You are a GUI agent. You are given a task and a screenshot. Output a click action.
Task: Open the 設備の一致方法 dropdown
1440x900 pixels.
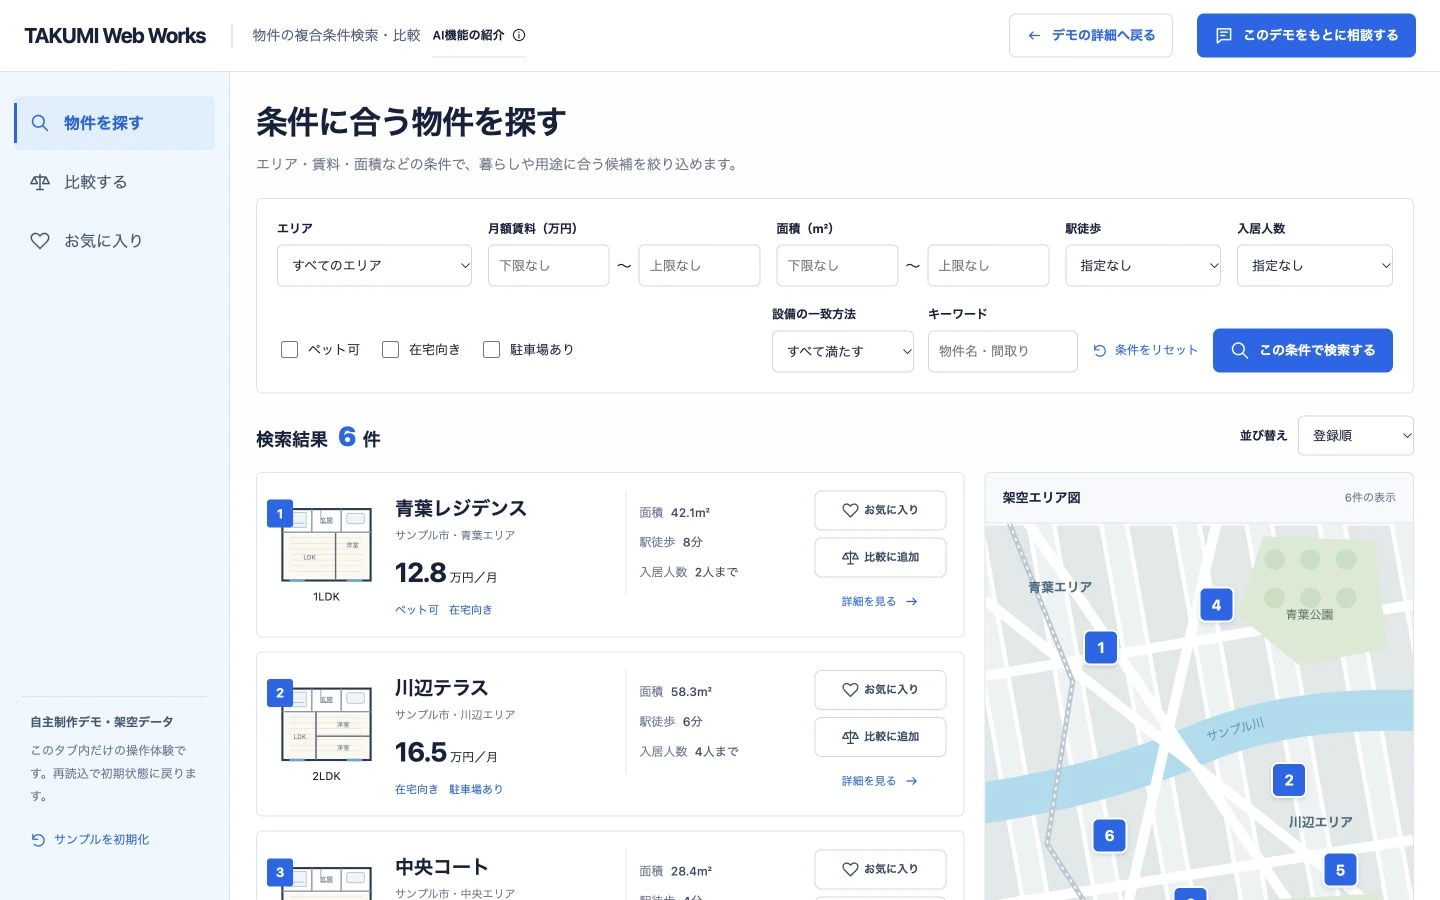point(843,351)
